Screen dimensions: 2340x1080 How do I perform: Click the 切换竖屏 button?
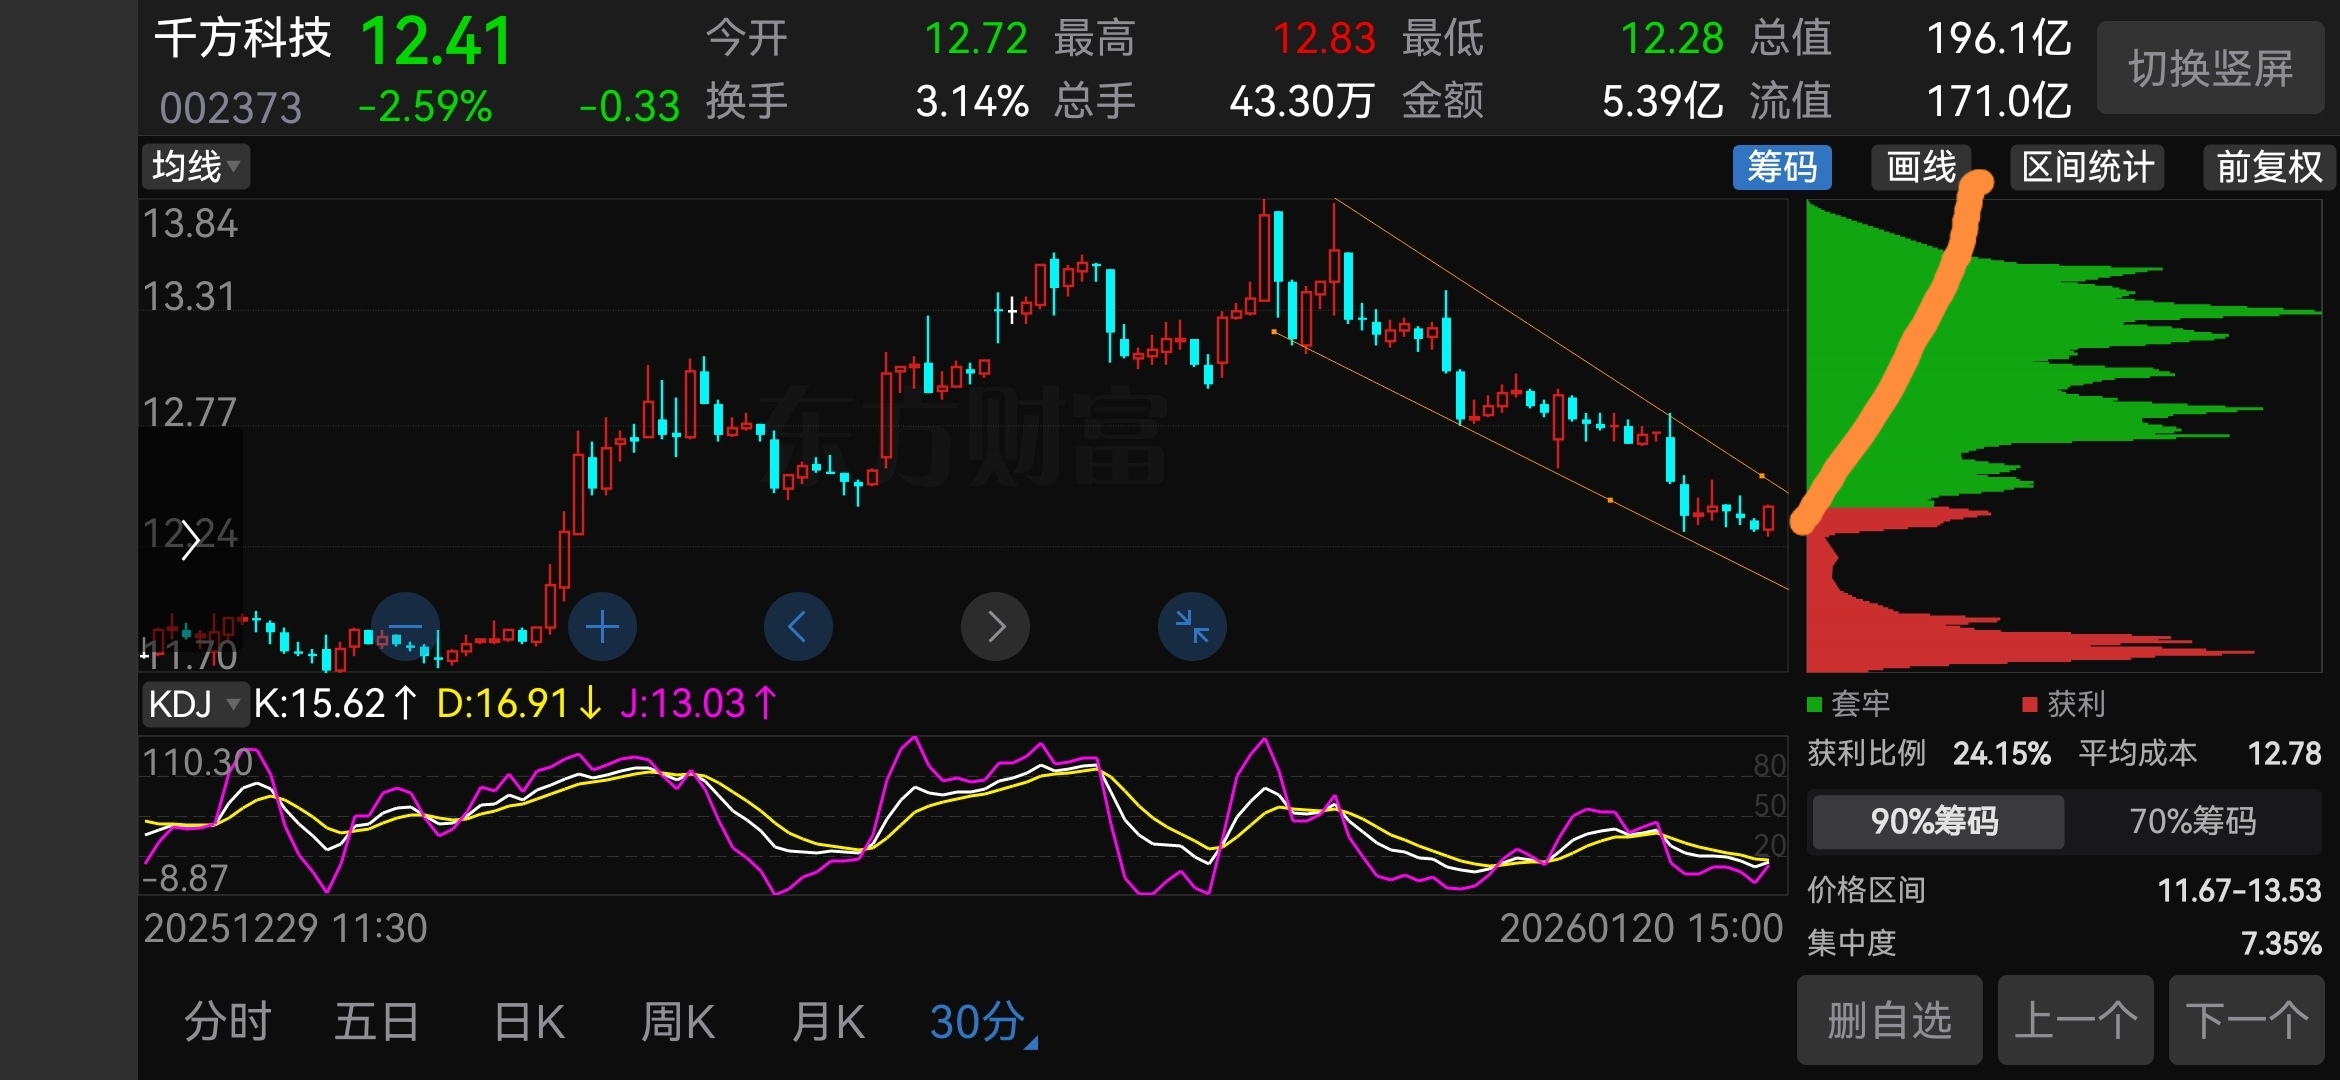[x=2210, y=68]
